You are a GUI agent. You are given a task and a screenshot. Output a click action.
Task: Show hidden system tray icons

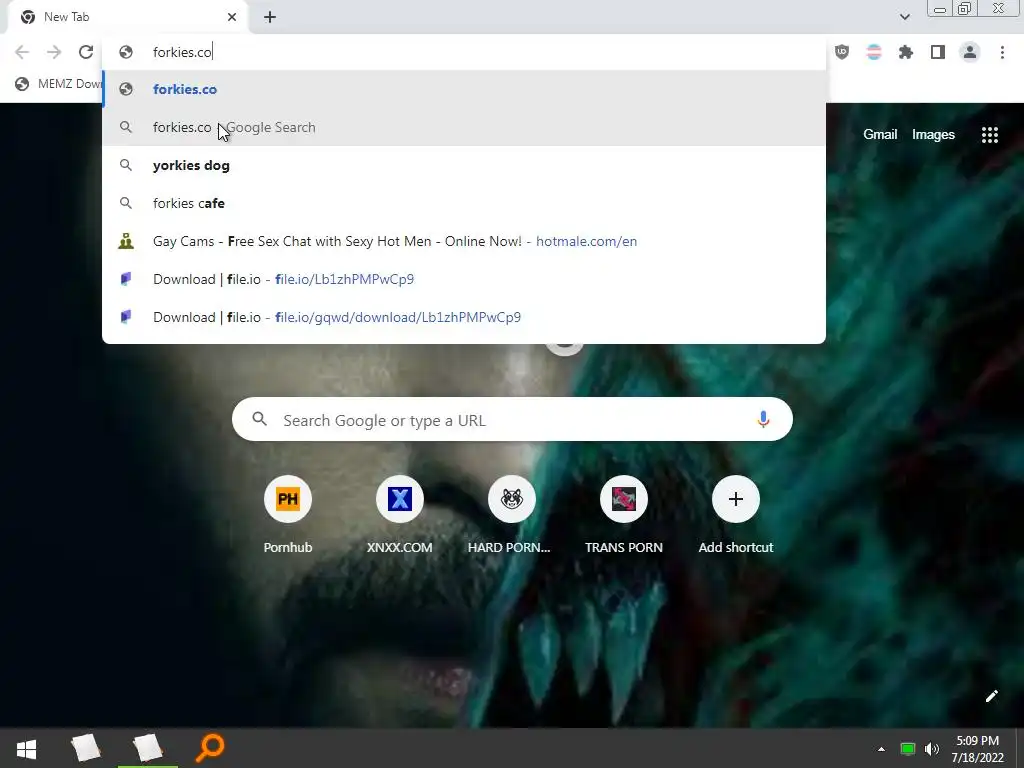(881, 749)
